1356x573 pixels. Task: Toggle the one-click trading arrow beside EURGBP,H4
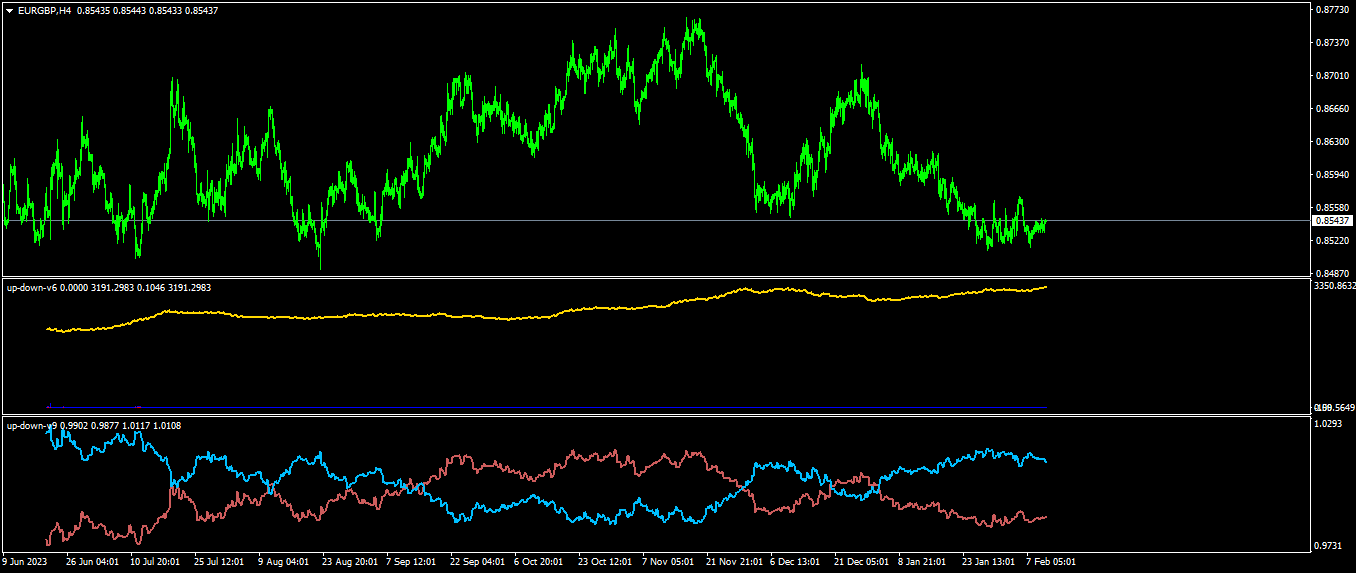tap(10, 10)
